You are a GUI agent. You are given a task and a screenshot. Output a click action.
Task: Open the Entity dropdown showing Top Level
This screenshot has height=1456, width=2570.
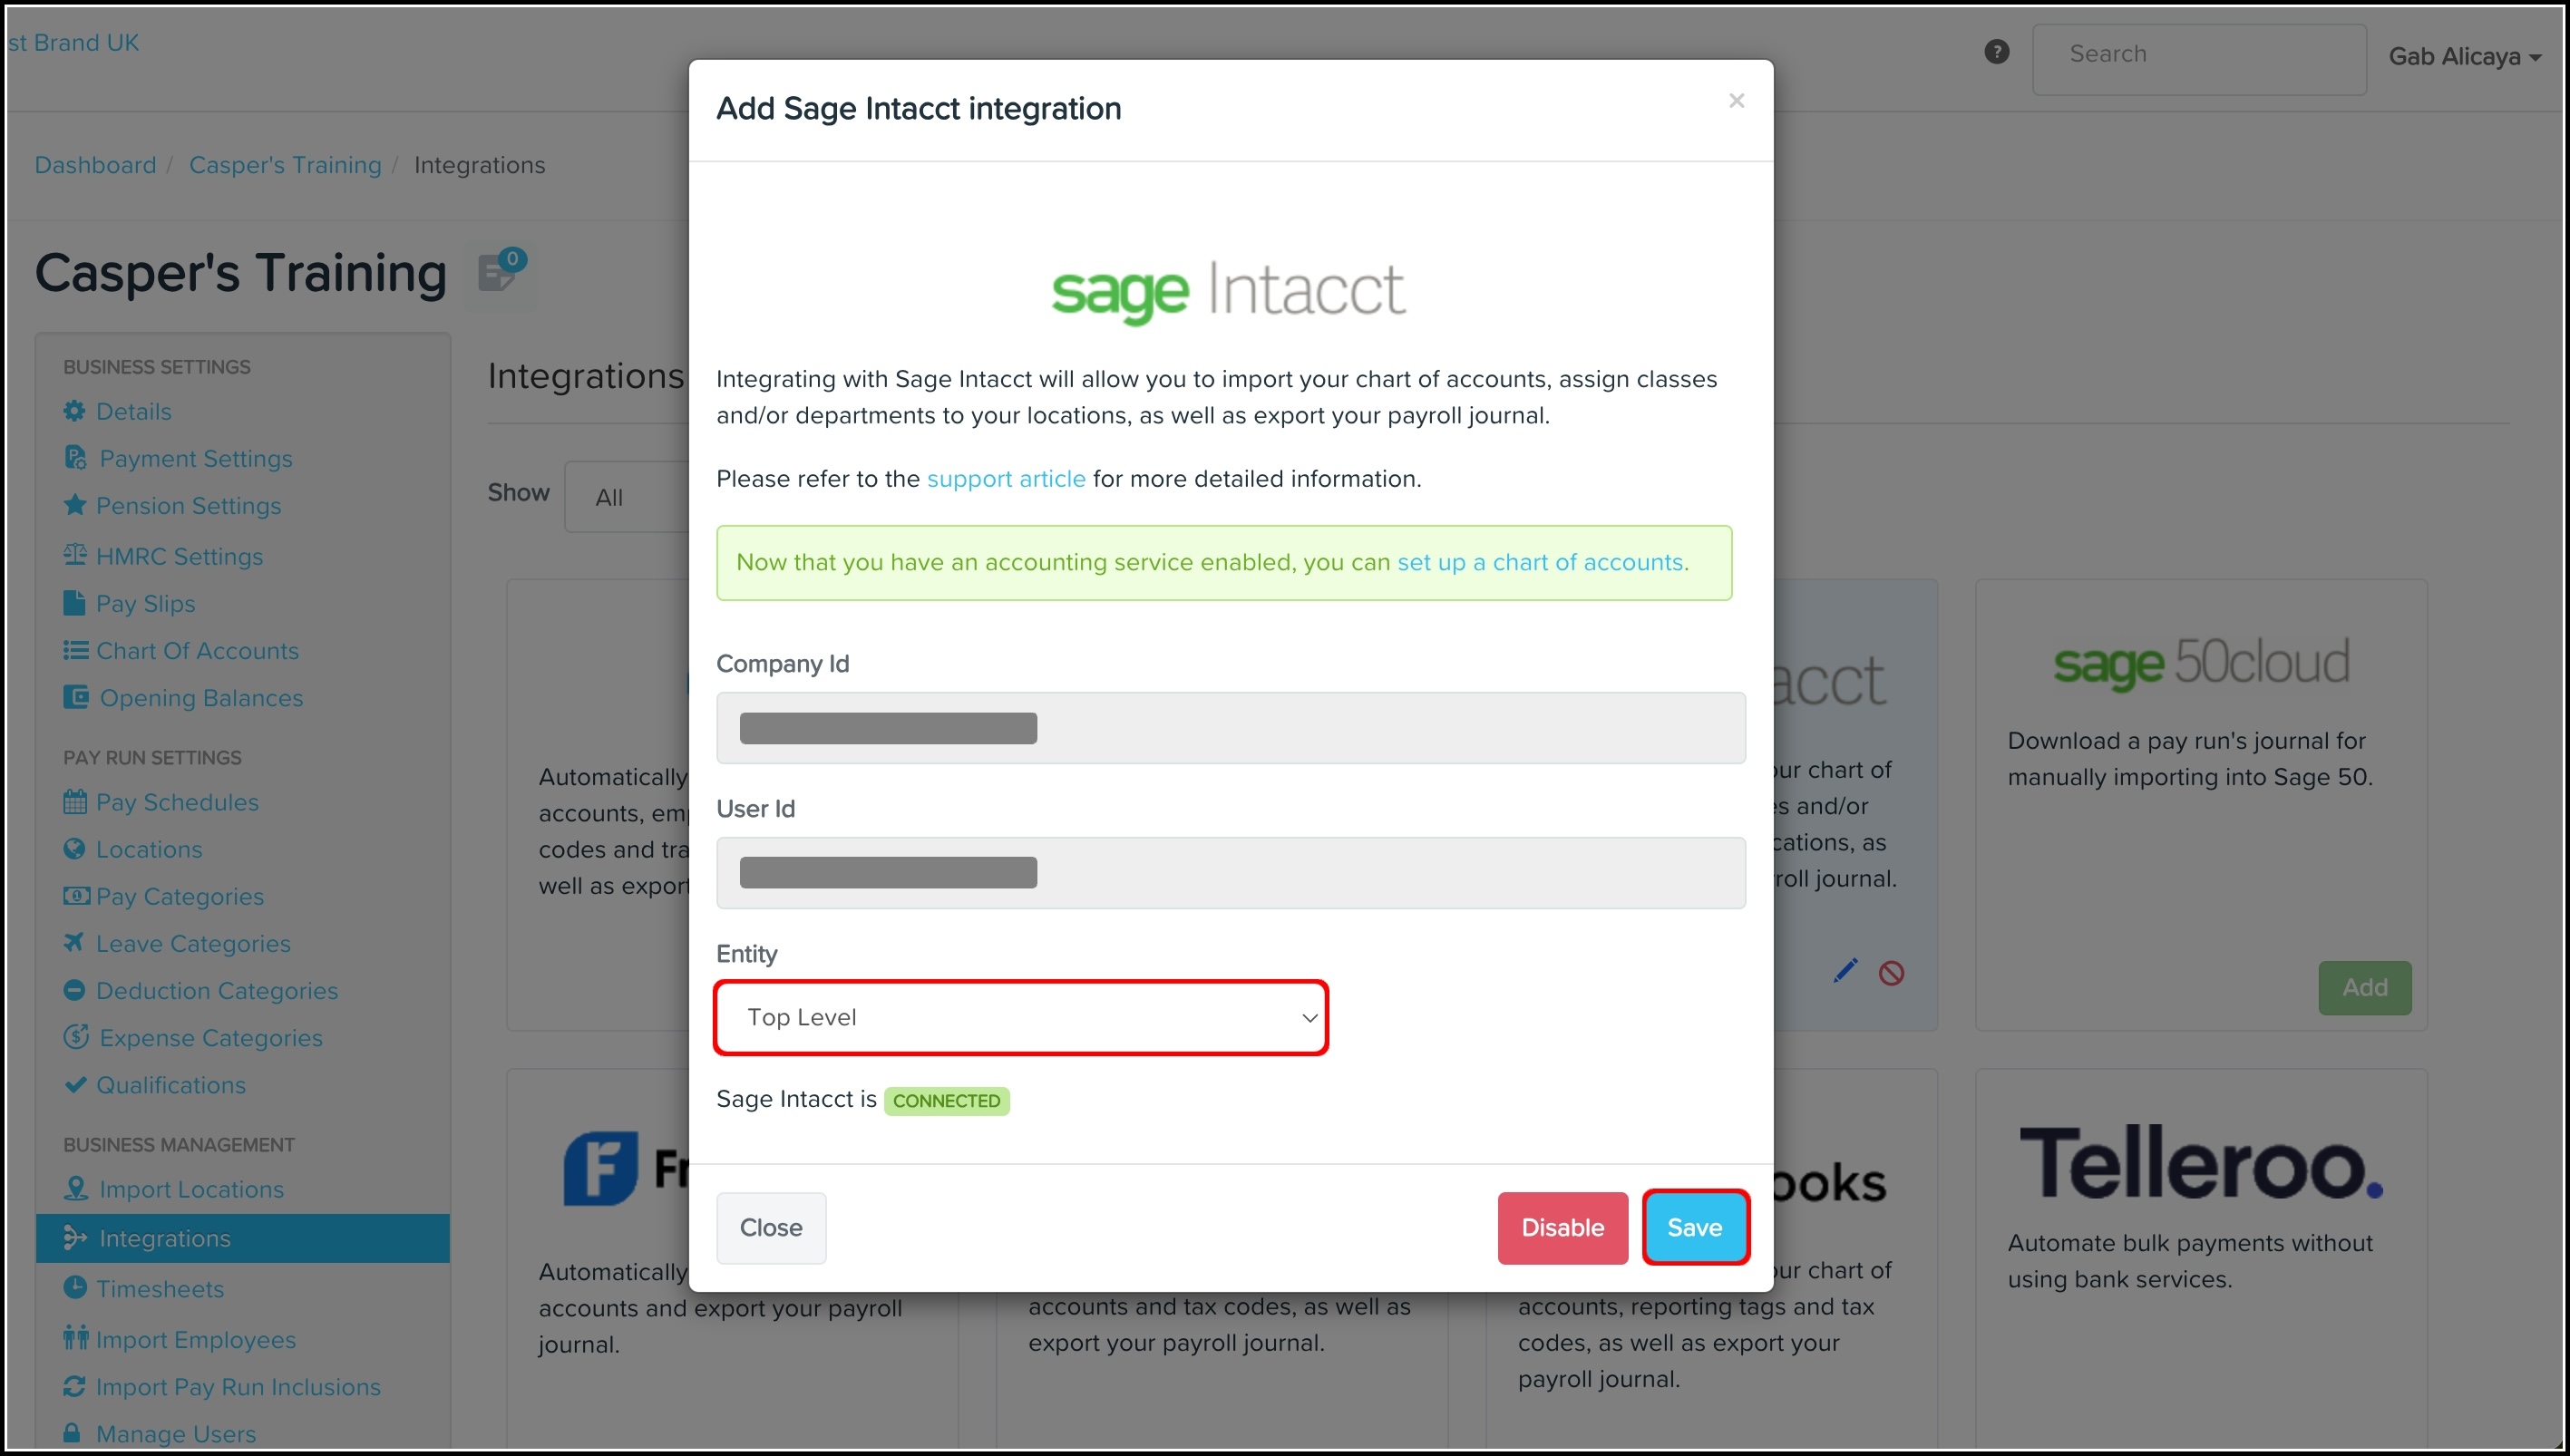point(1020,1017)
